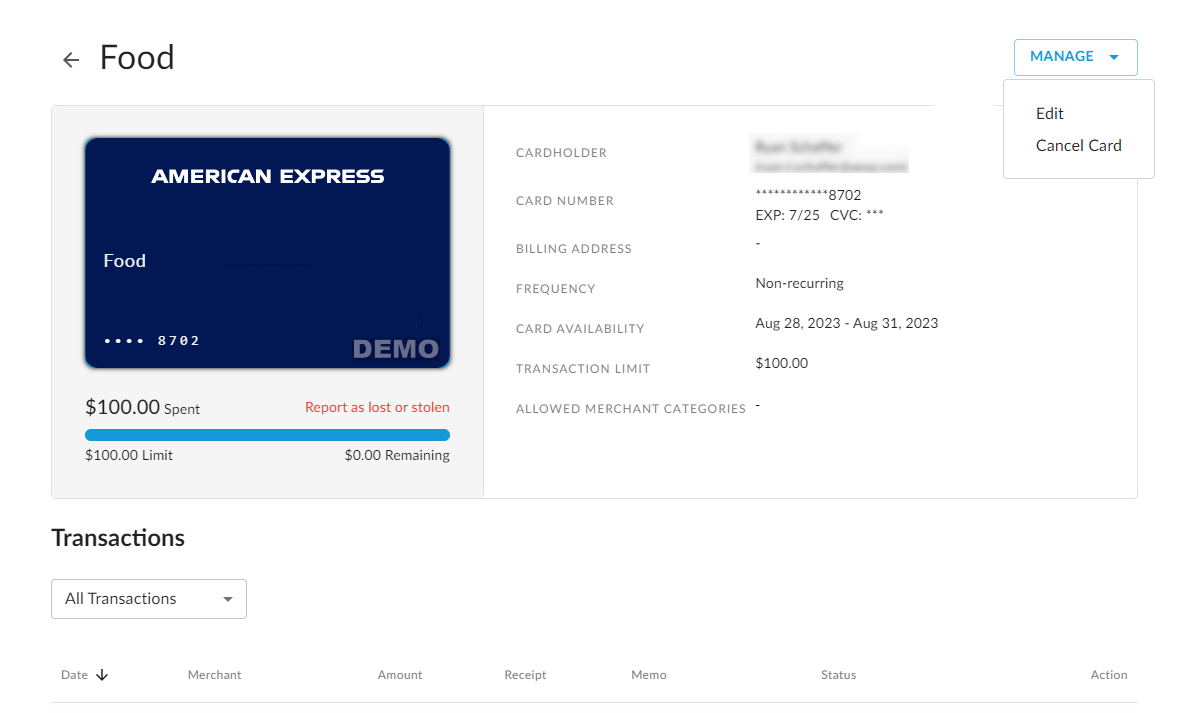Click the EXP: 7/25 expiry text
This screenshot has width=1193, height=713.
point(787,215)
